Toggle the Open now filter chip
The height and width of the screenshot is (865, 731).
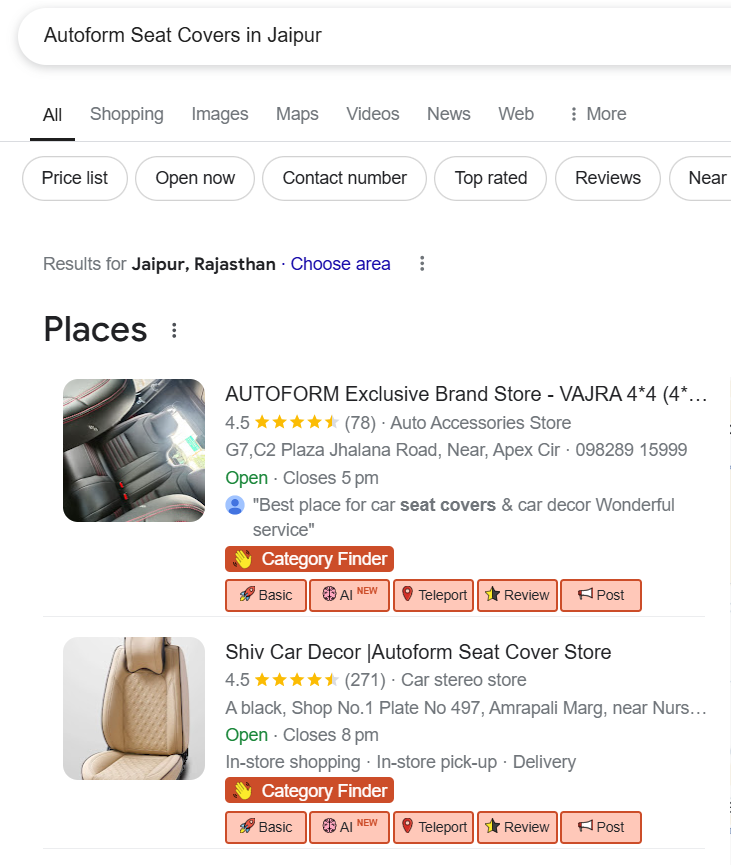click(195, 178)
